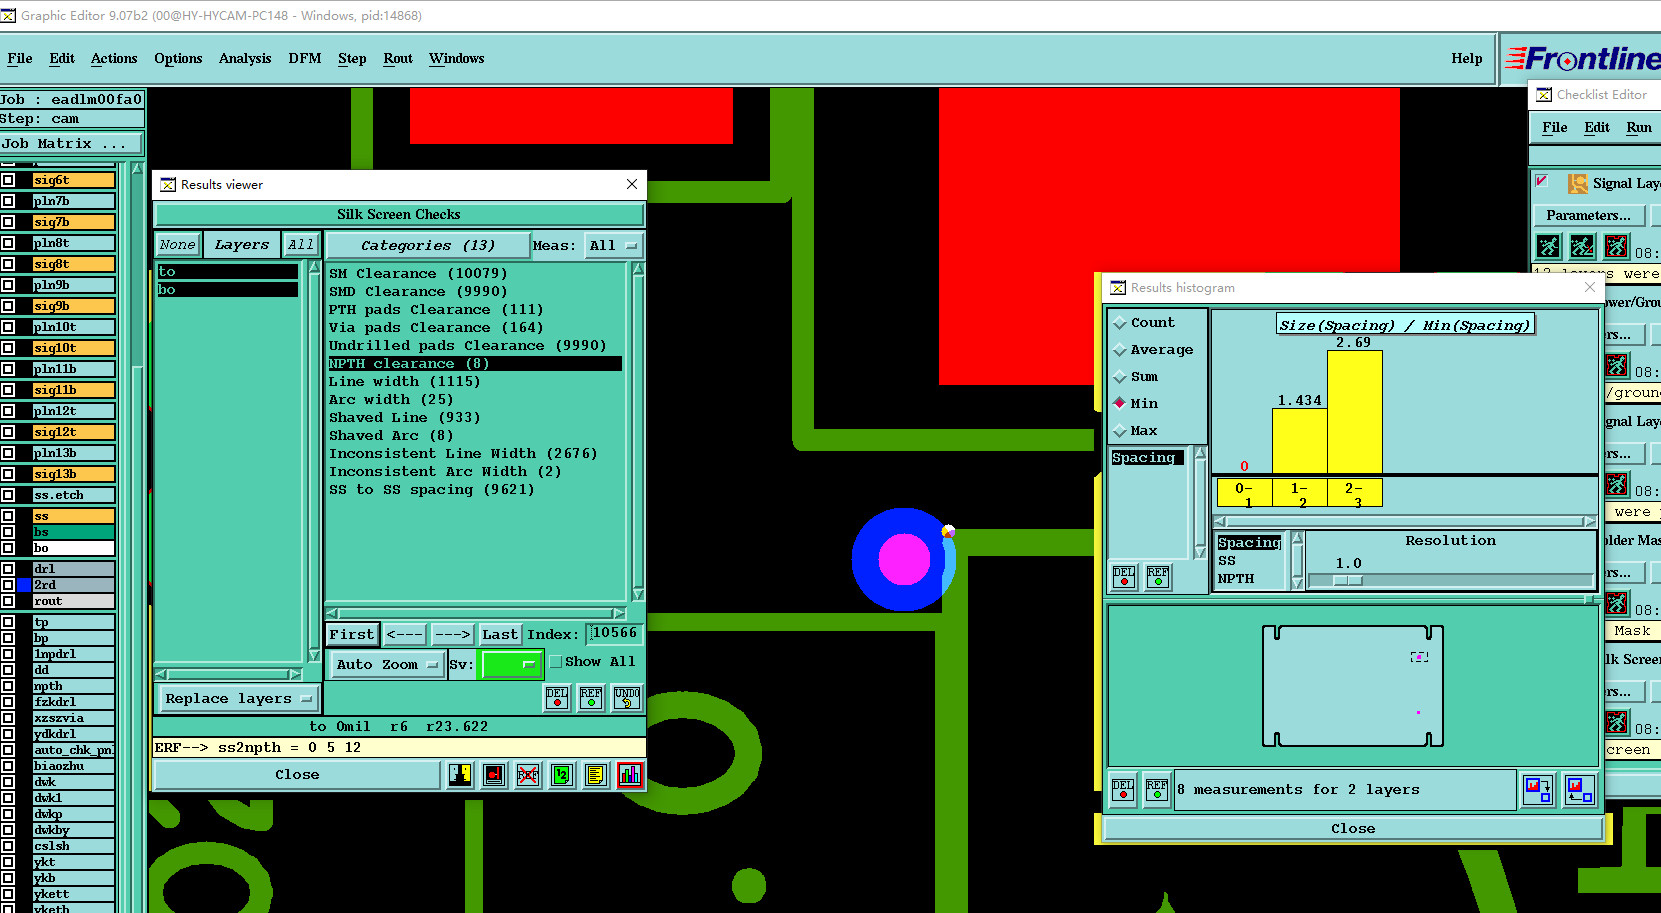Select the Max radio option
Image resolution: width=1661 pixels, height=913 pixels.
(x=1120, y=431)
